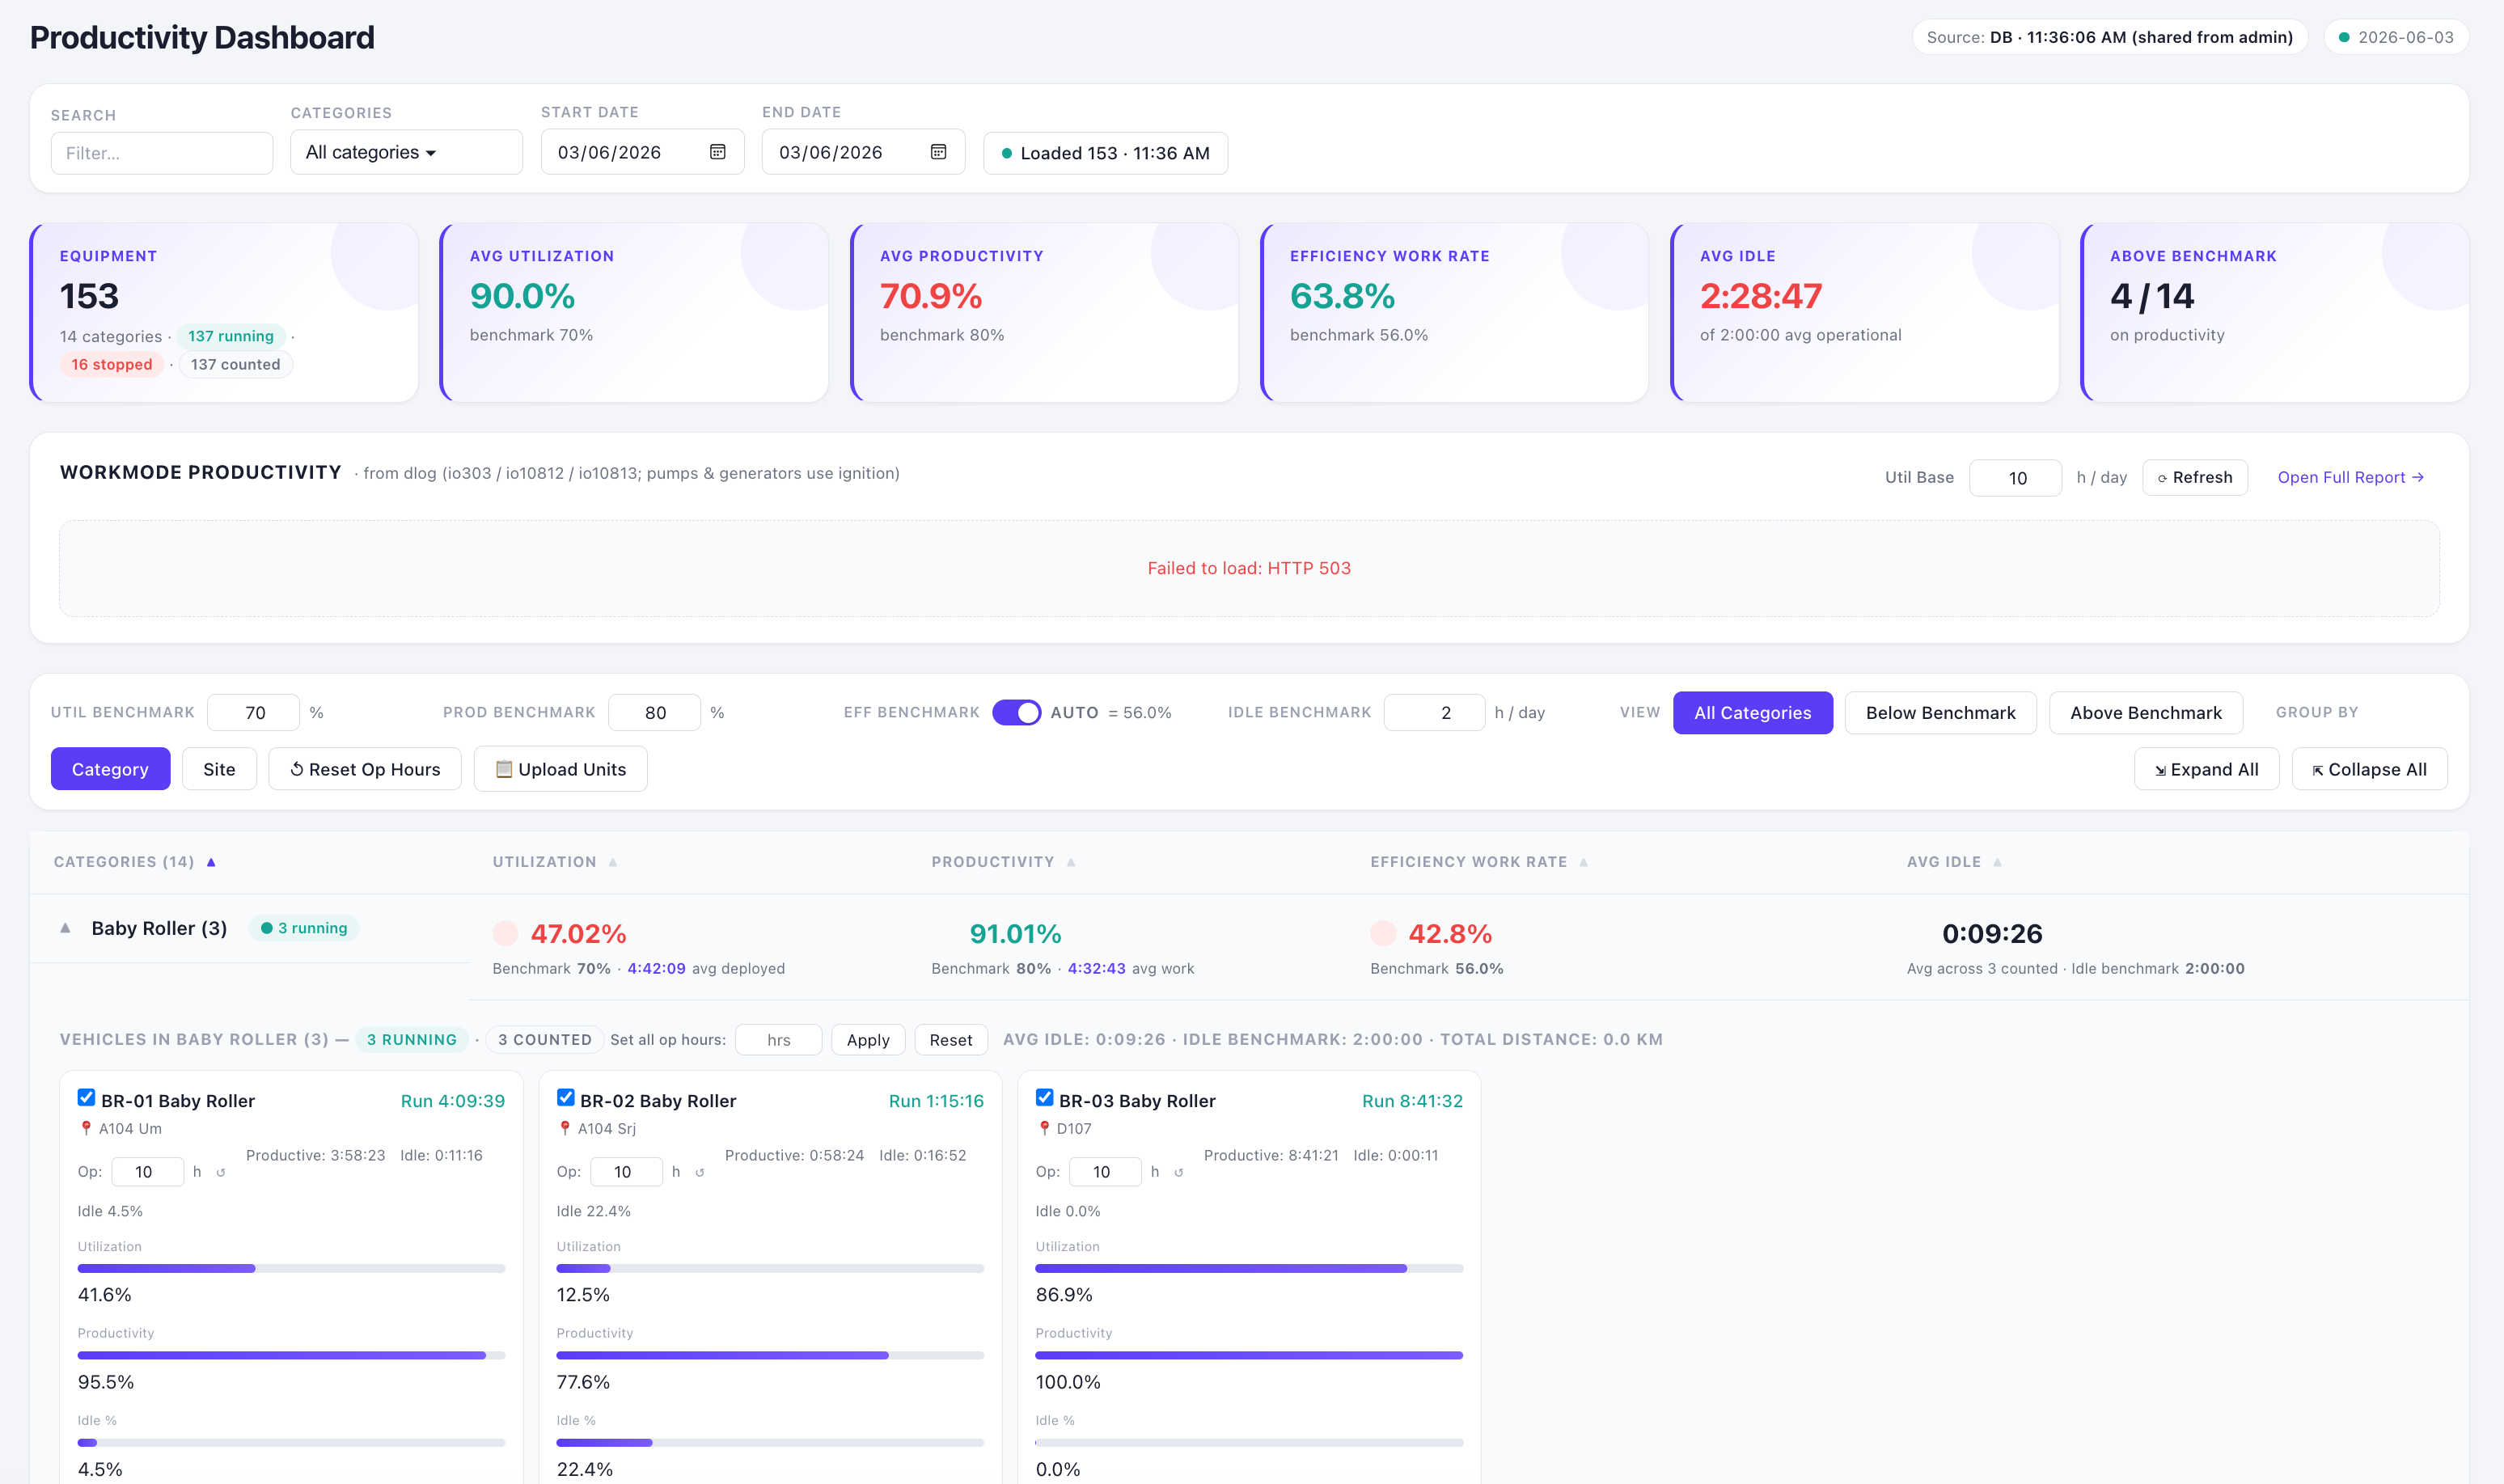Image resolution: width=2504 pixels, height=1484 pixels.
Task: Sort by the Productivity column arrow
Action: click(1071, 862)
